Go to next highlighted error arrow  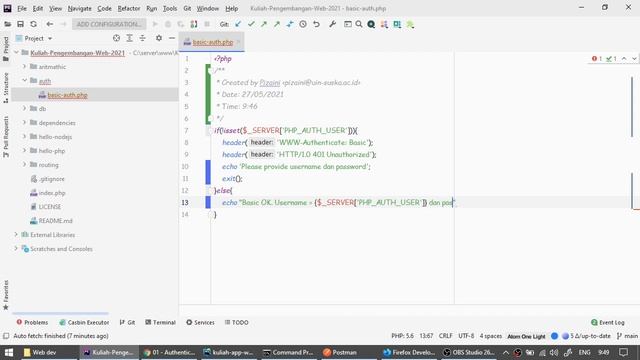[634, 59]
